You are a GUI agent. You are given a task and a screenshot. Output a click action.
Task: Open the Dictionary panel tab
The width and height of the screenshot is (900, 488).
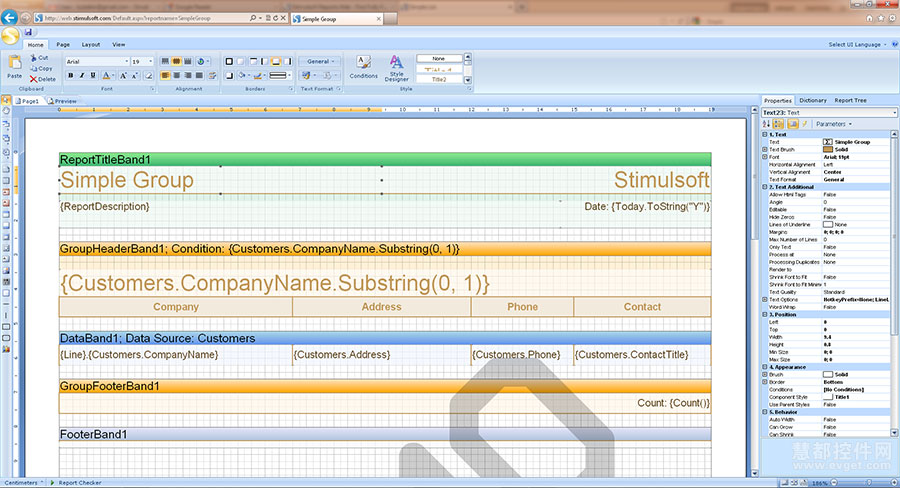coord(813,100)
